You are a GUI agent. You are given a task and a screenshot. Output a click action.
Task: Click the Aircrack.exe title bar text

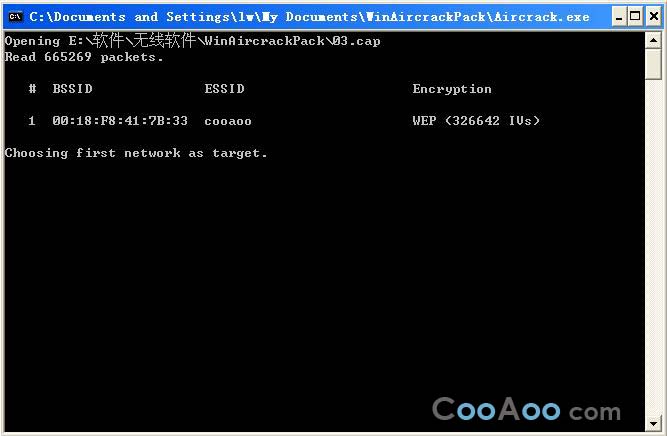[x=309, y=17]
